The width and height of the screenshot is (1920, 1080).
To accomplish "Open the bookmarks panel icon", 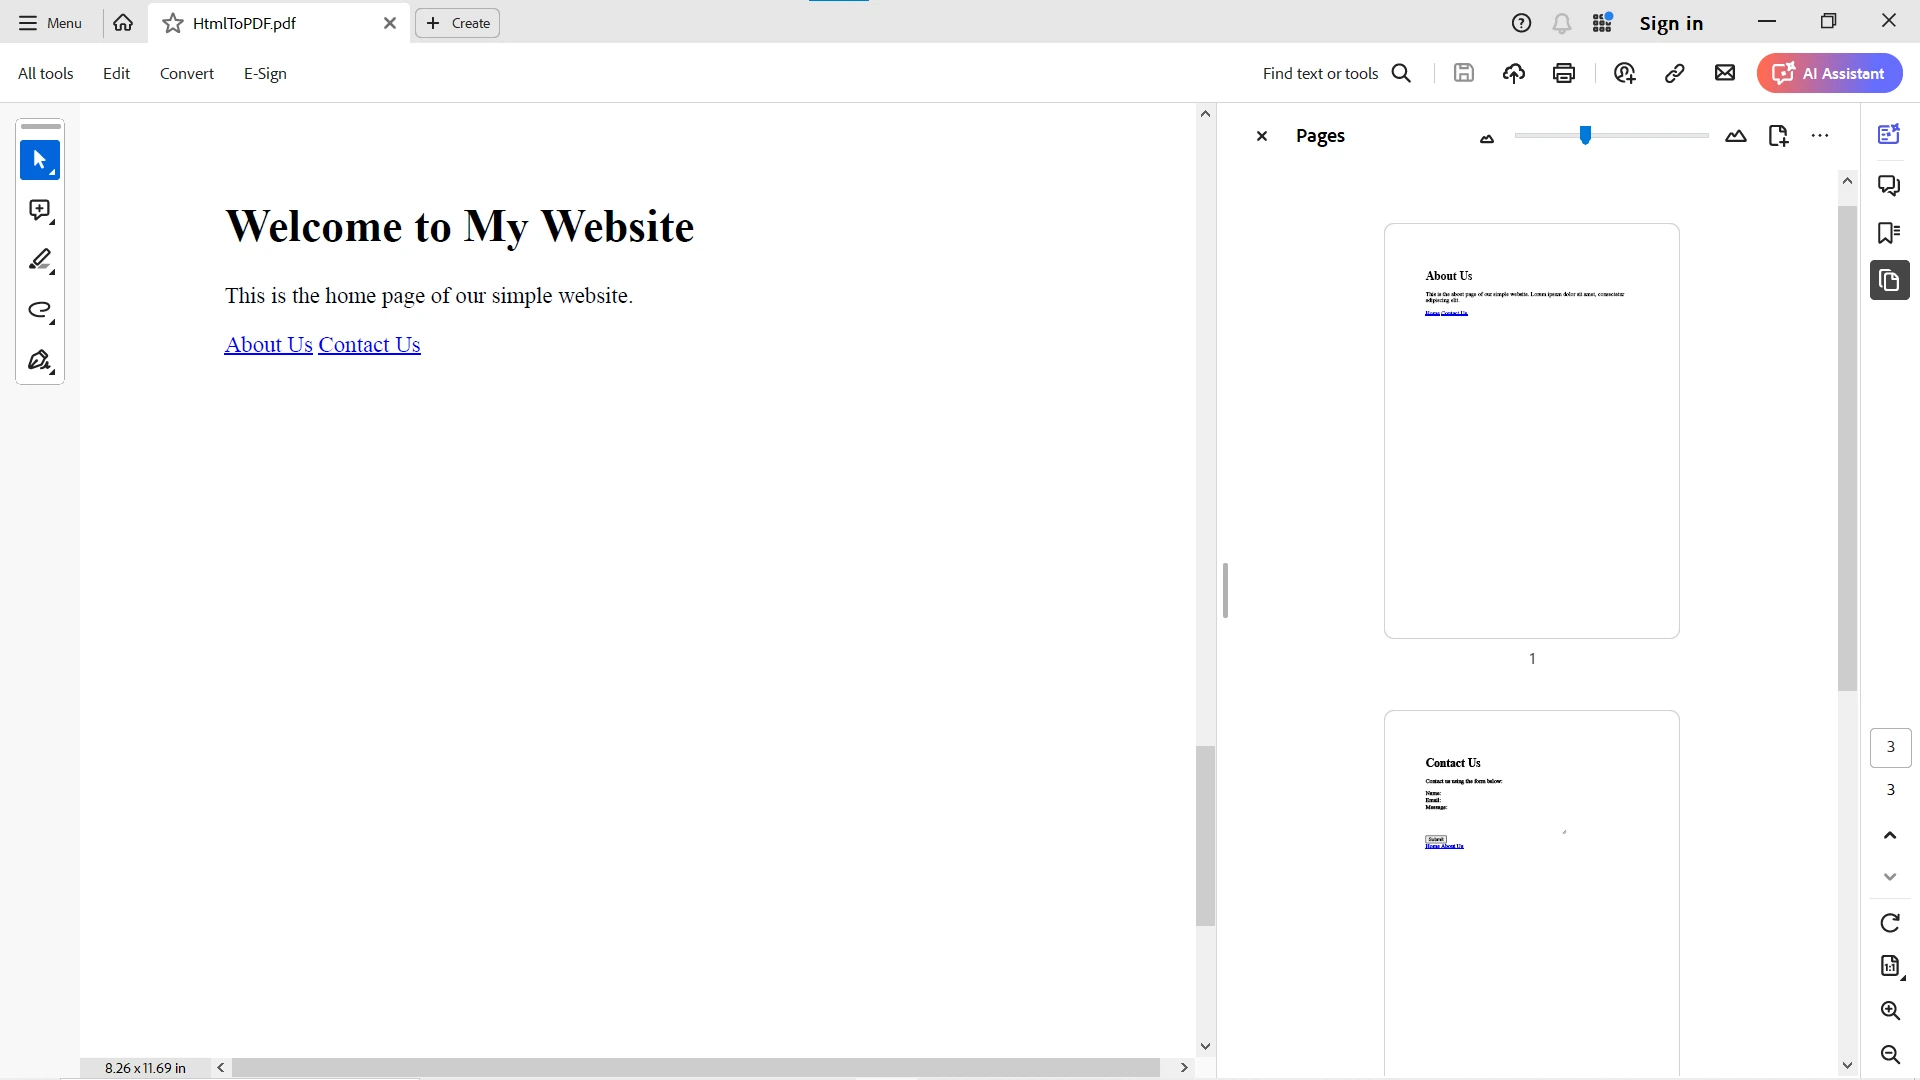I will (1889, 233).
